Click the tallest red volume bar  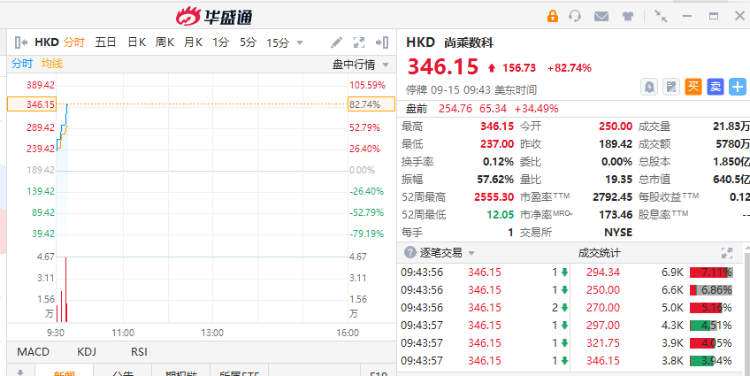(66, 289)
